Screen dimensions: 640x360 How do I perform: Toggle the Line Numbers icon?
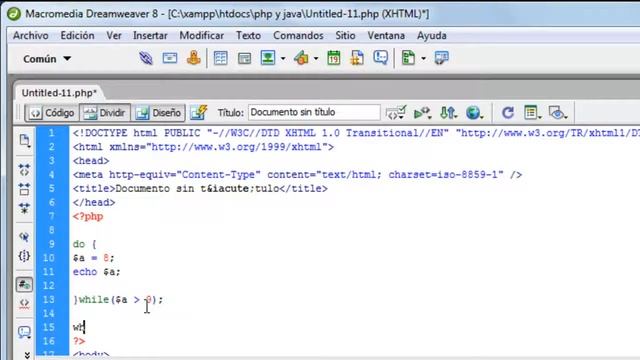(24, 284)
